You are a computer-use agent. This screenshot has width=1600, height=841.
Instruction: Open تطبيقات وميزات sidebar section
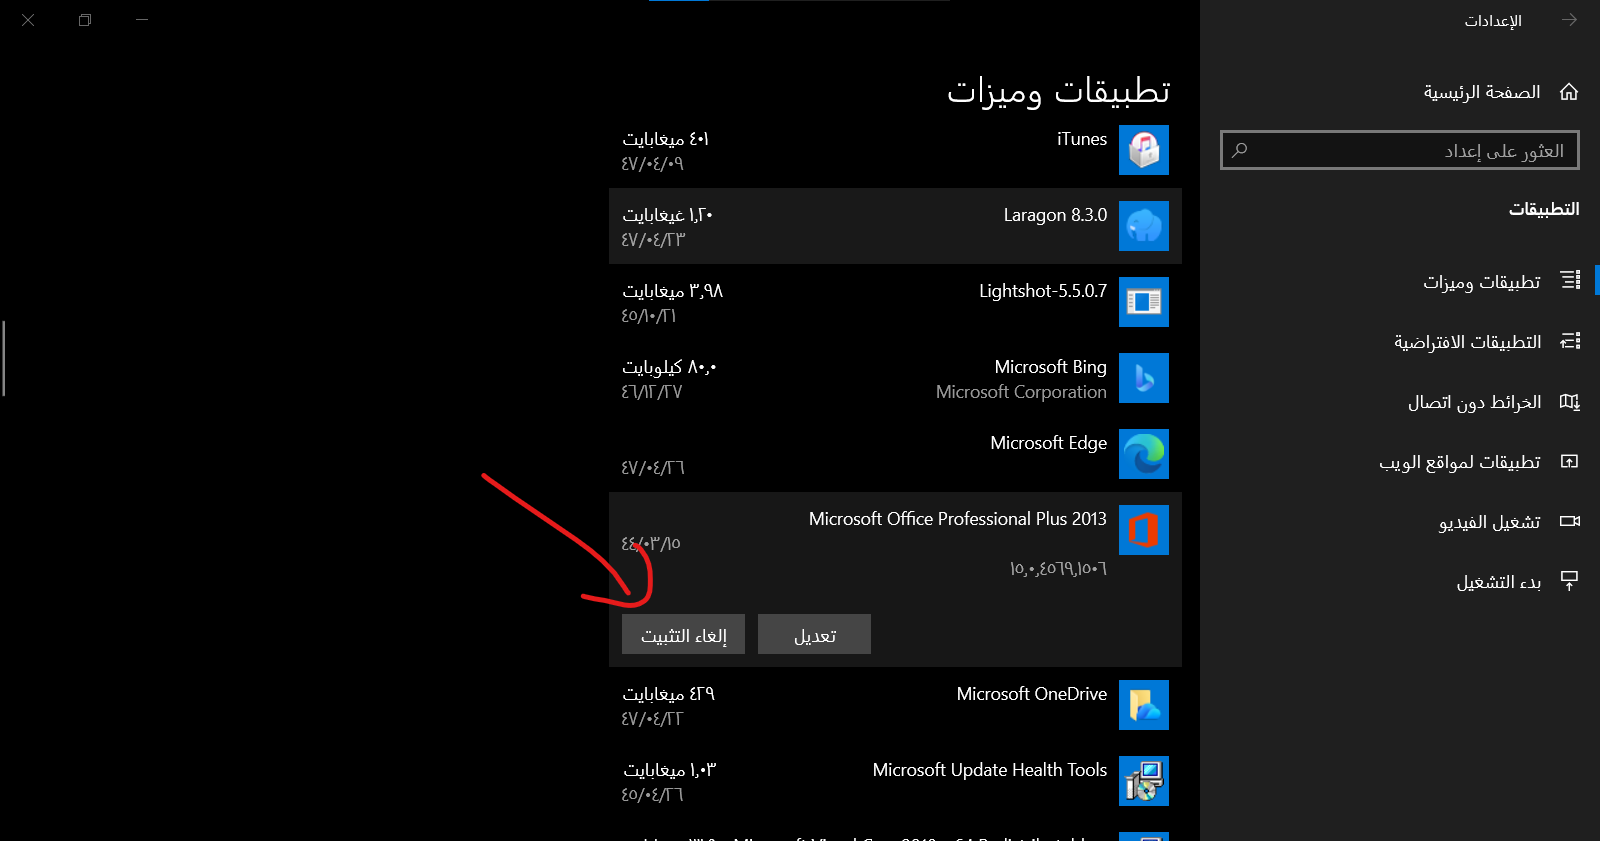[x=1482, y=282]
